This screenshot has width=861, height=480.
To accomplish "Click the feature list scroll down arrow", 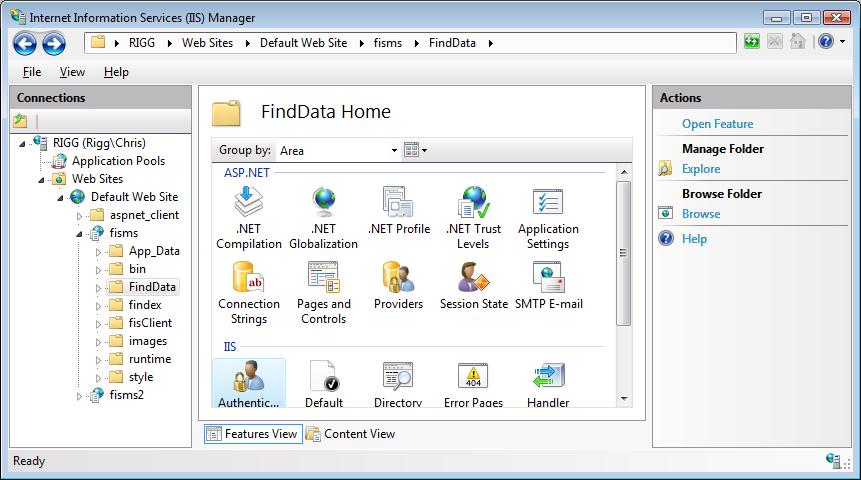I will [x=623, y=399].
